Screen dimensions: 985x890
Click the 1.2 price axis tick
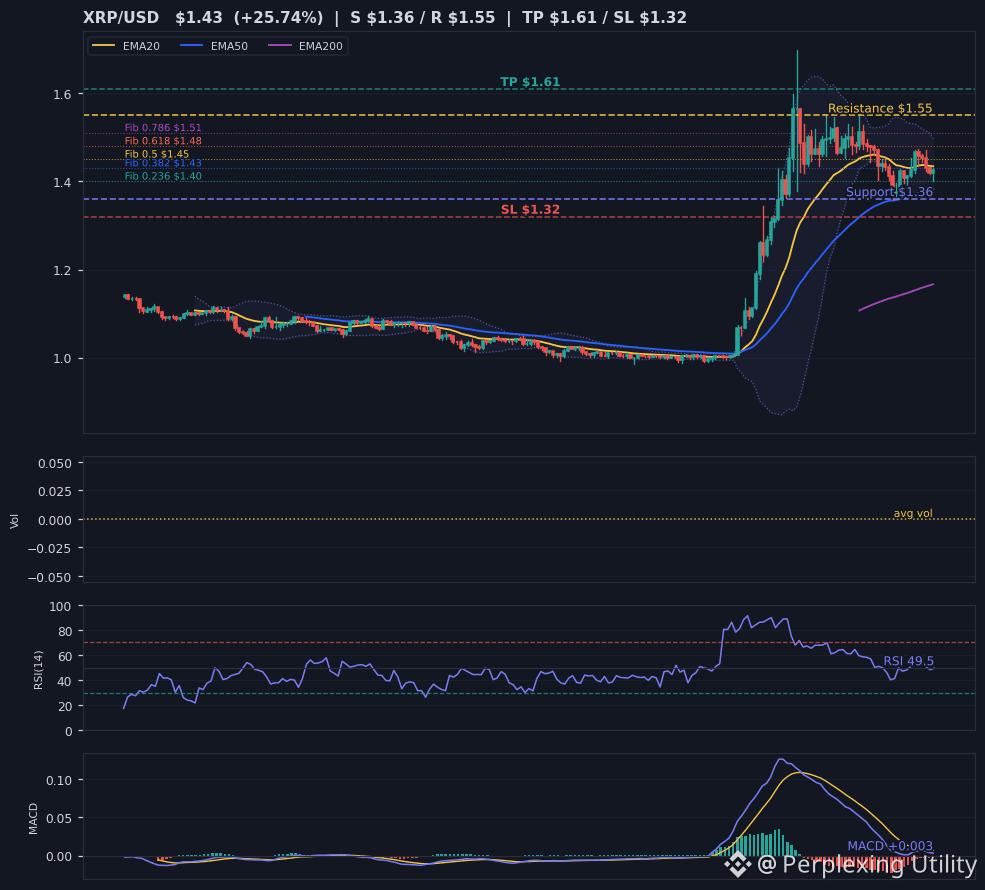coord(63,271)
